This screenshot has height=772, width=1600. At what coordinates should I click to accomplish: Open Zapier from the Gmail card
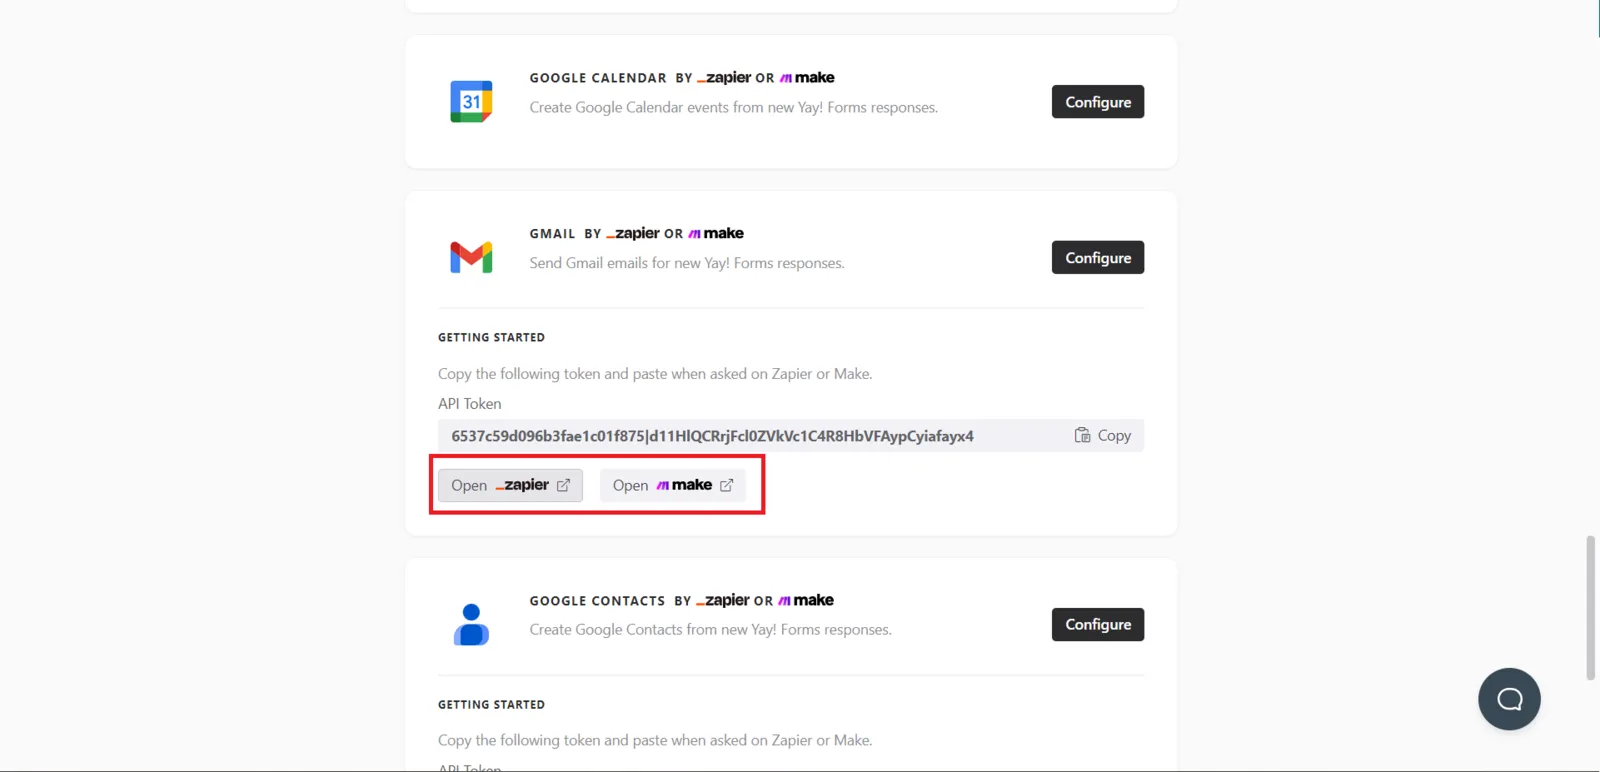click(510, 485)
